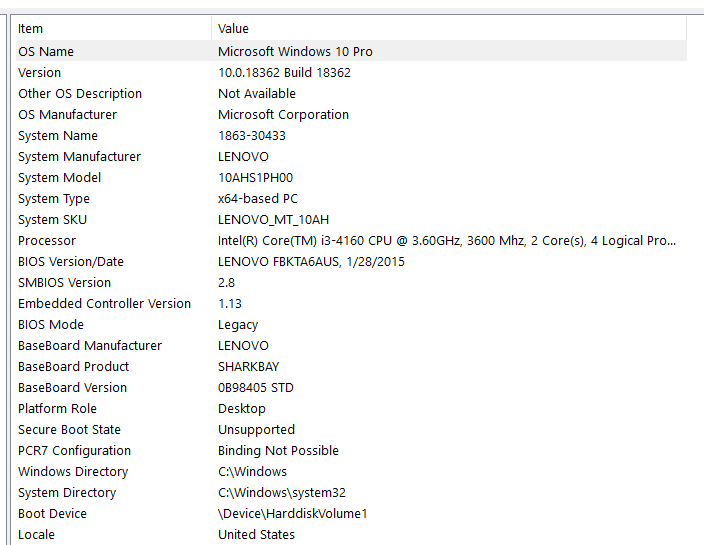This screenshot has width=704, height=545.
Task: Click the Value column header
Action: (x=449, y=29)
